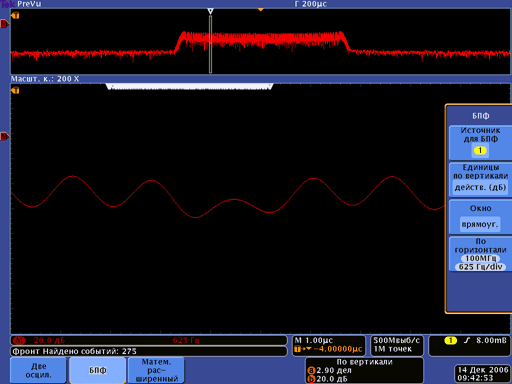Open the Матем. расширенный menu button
This screenshot has height=384, width=512.
(x=156, y=370)
